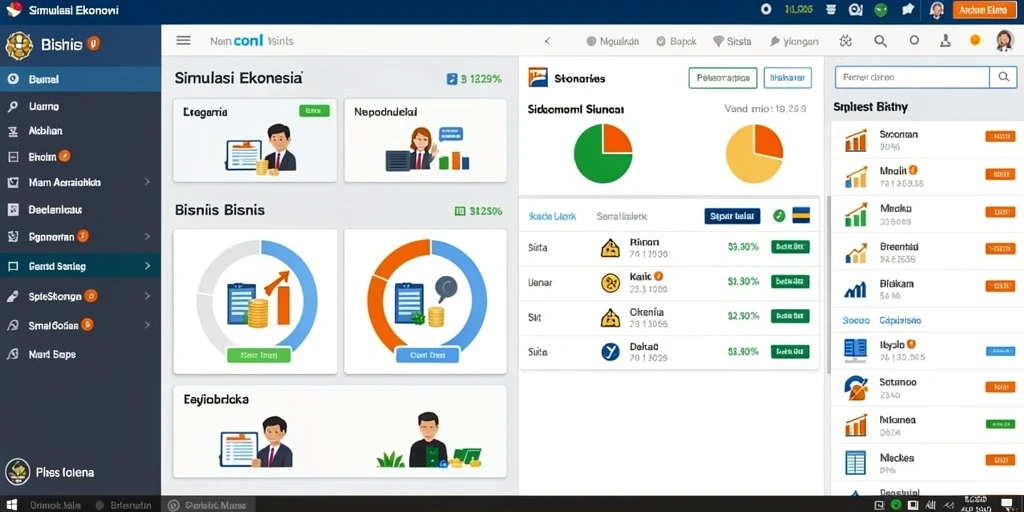The width and height of the screenshot is (1024, 512).
Task: Click the blue Y icon for Dekad
Action: pos(610,352)
